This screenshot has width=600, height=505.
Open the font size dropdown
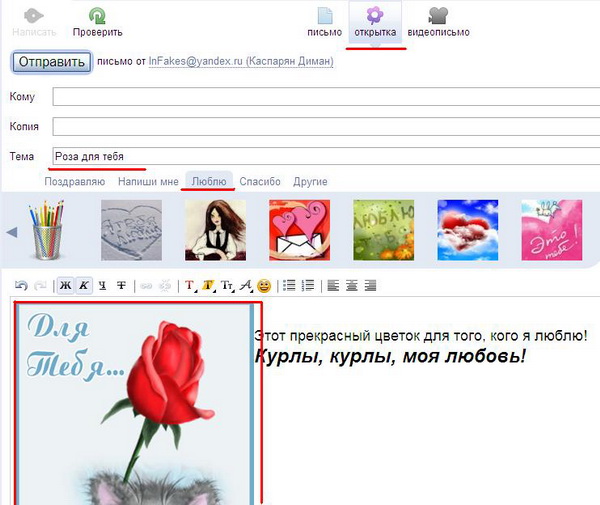pos(227,286)
